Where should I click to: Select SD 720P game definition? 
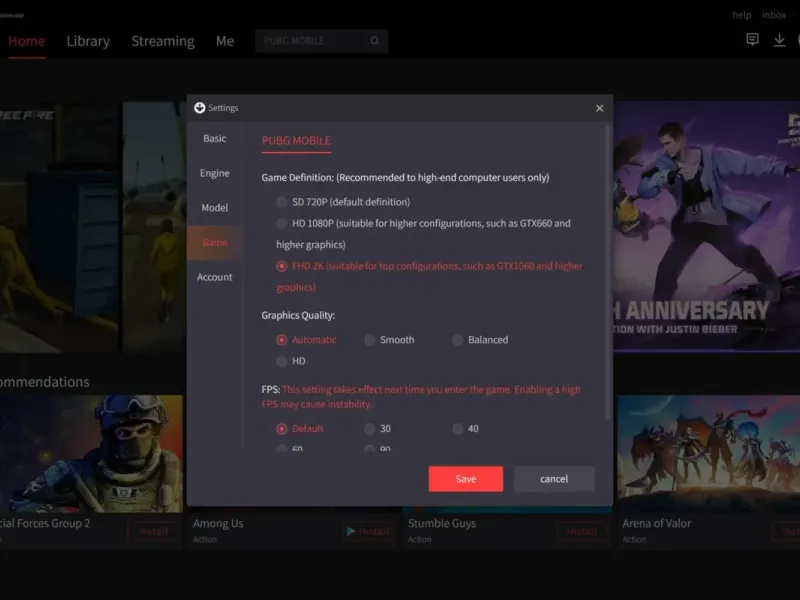[281, 202]
